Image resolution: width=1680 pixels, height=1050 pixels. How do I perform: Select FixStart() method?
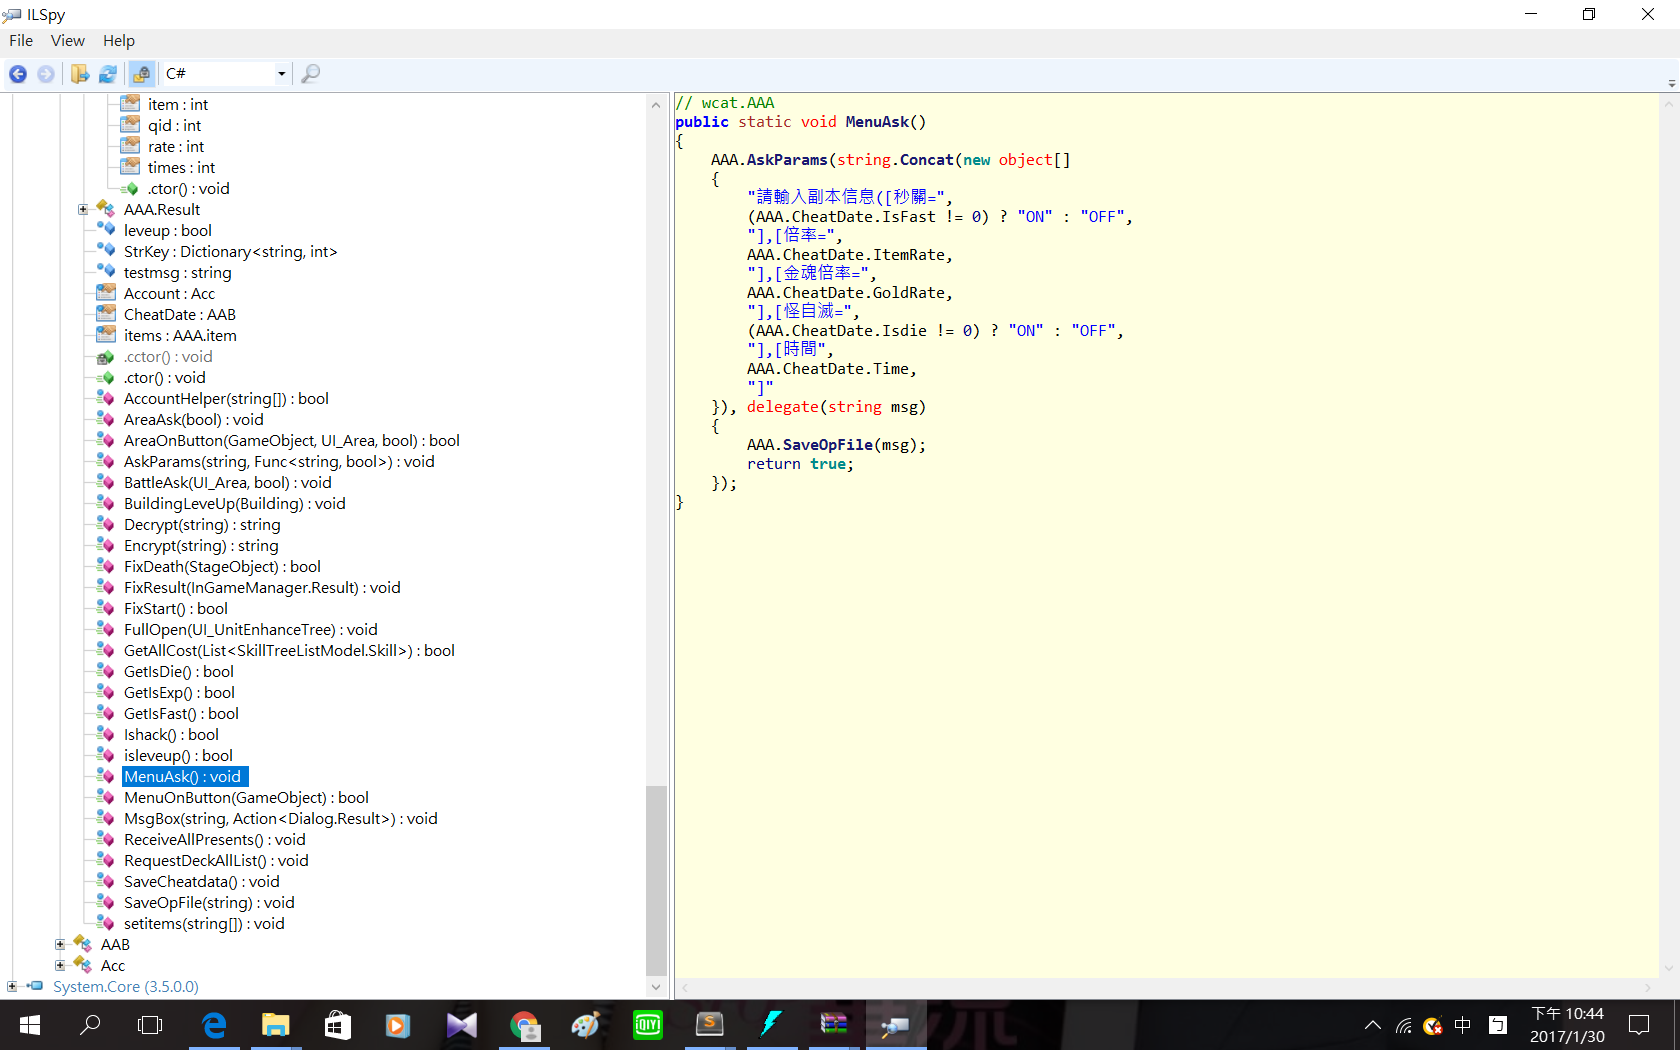175,609
